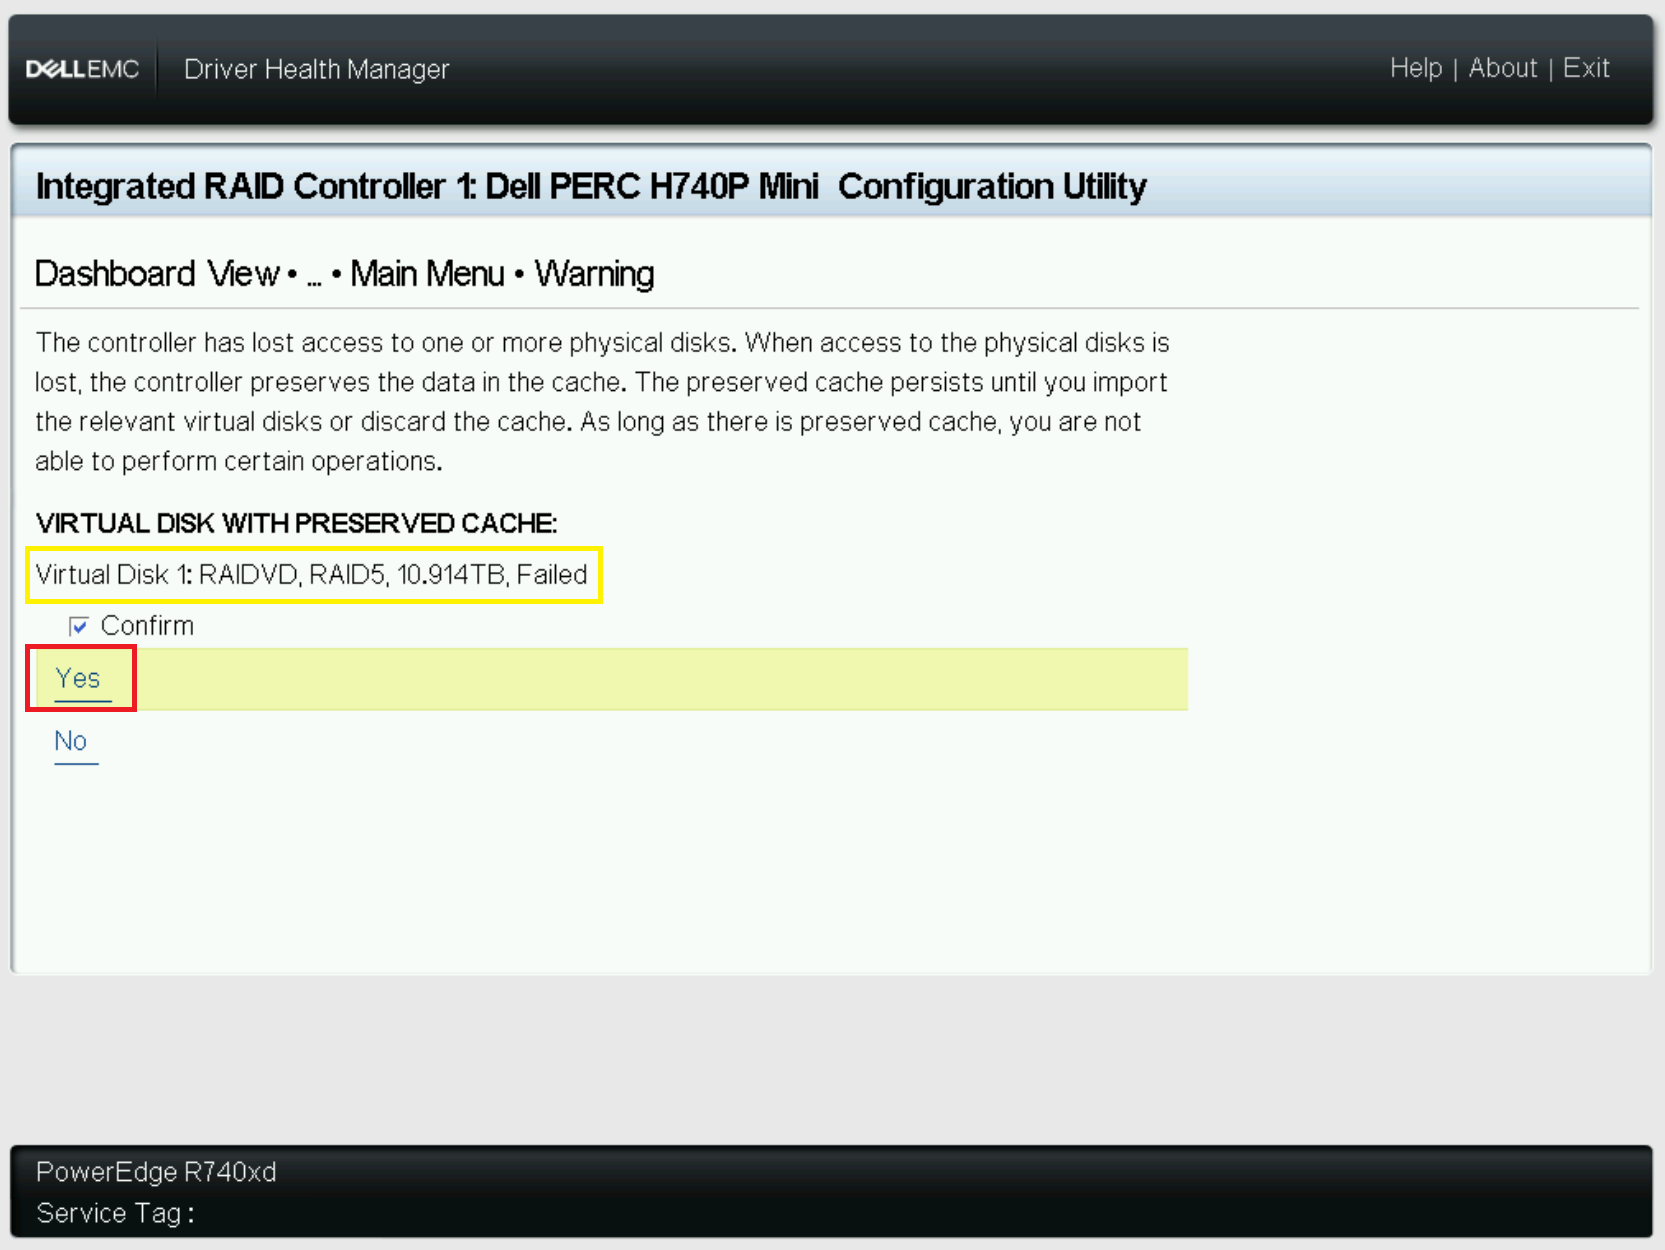This screenshot has height=1250, width=1665.
Task: Click the failed RAID5 virtual disk text
Action: click(310, 575)
